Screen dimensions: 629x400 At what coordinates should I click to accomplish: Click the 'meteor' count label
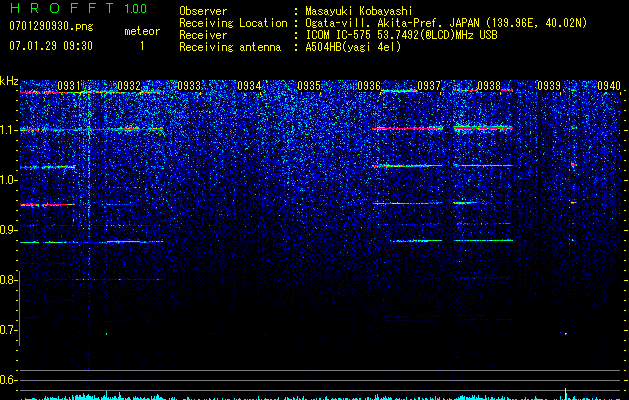point(142,31)
